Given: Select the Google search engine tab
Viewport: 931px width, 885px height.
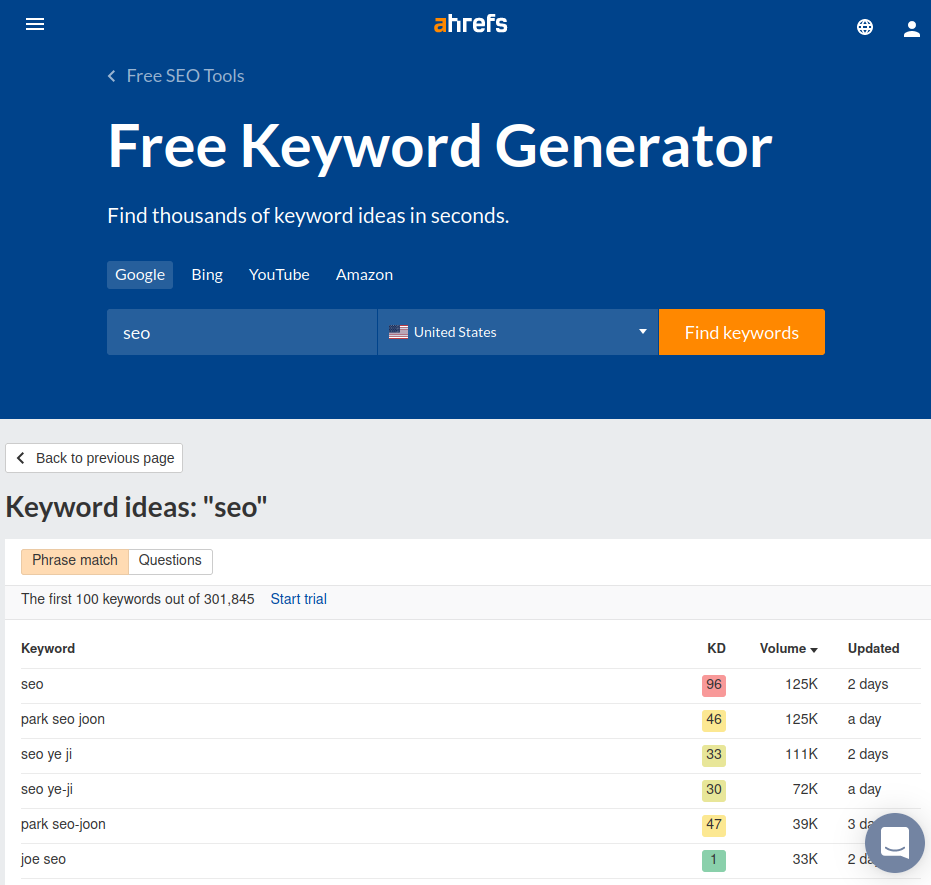Looking at the screenshot, I should tap(140, 275).
